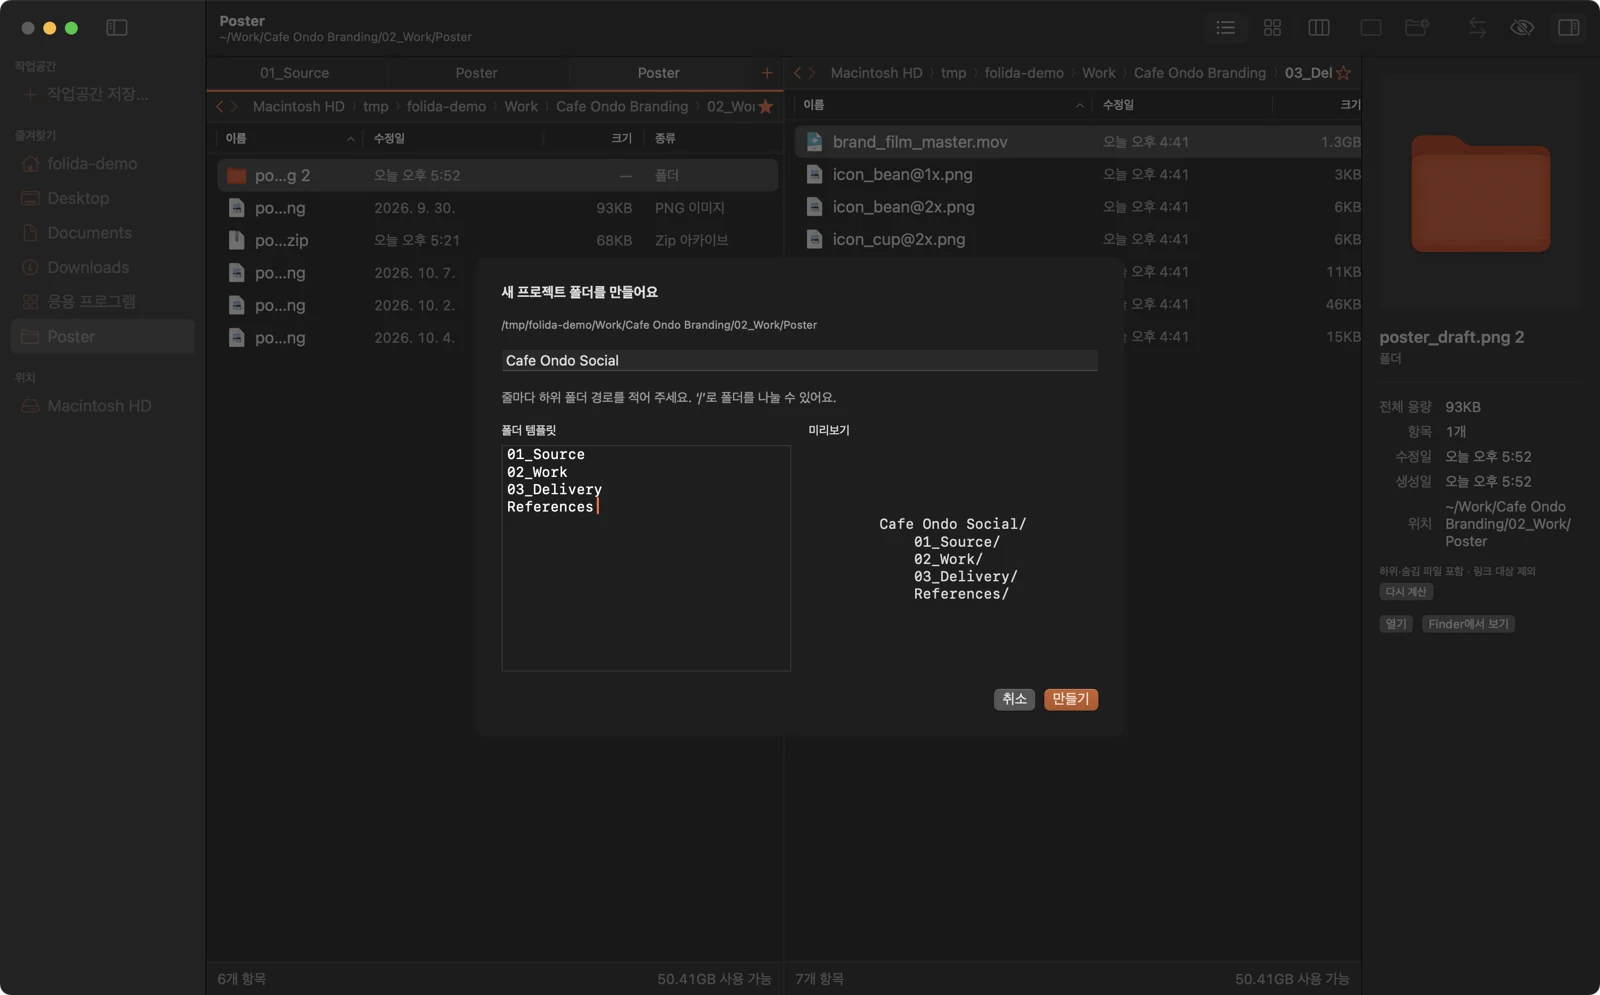Switch to column view mode

point(1319,28)
